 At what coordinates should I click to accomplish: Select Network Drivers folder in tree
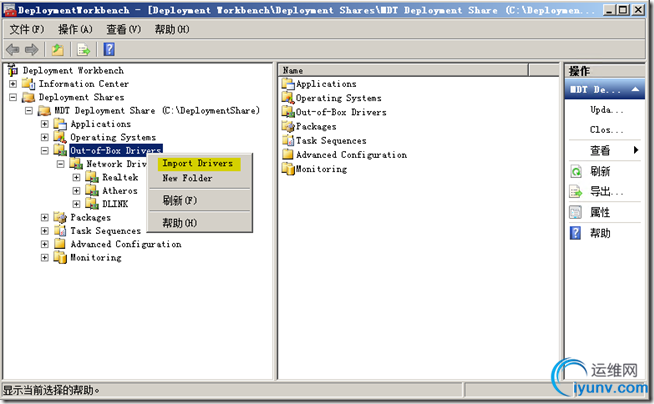coord(116,164)
